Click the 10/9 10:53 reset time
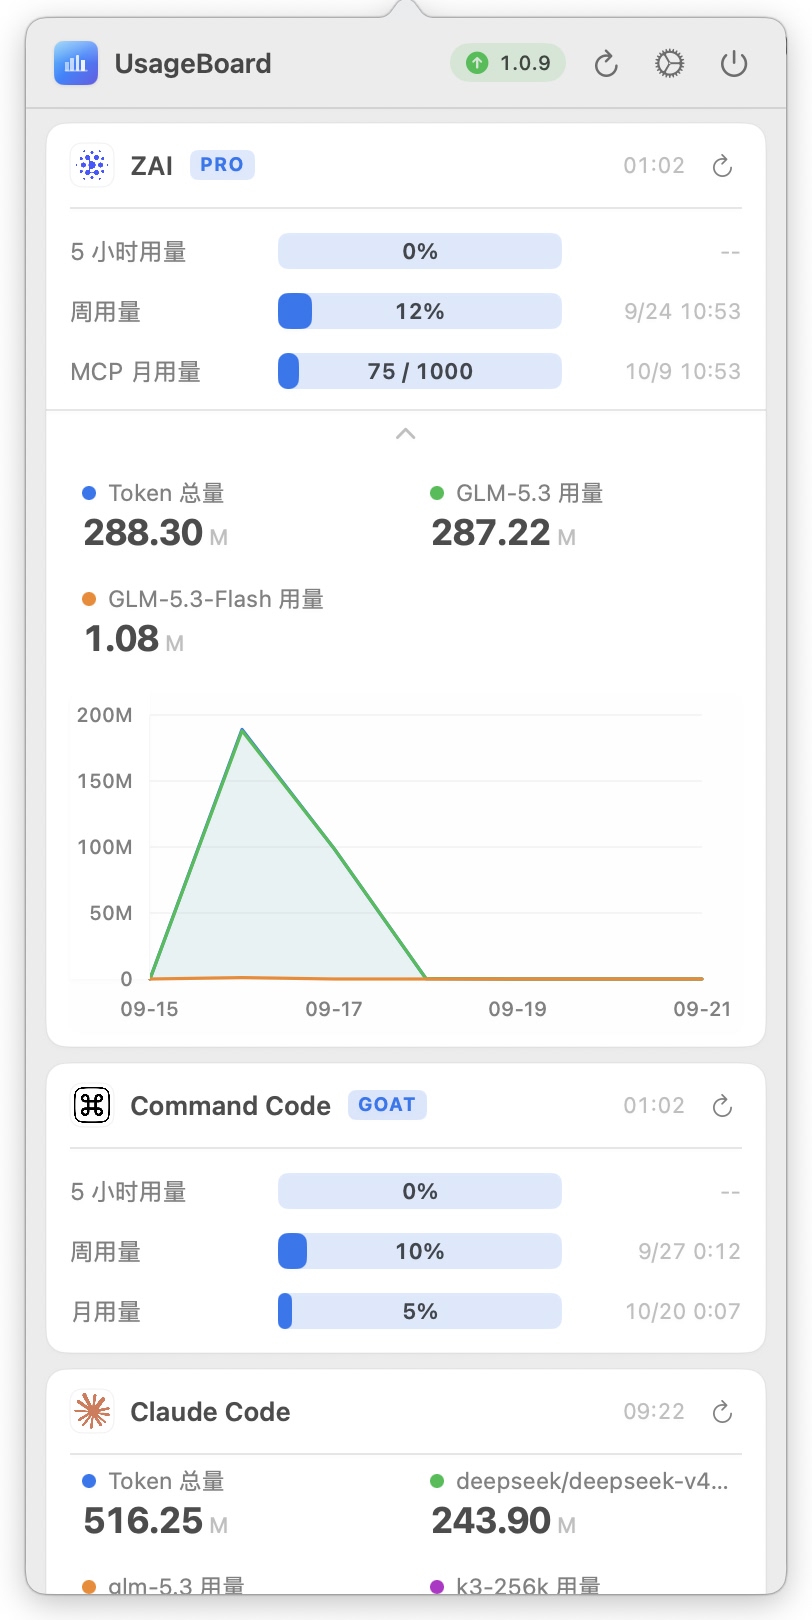The height and width of the screenshot is (1620, 812). click(x=683, y=371)
